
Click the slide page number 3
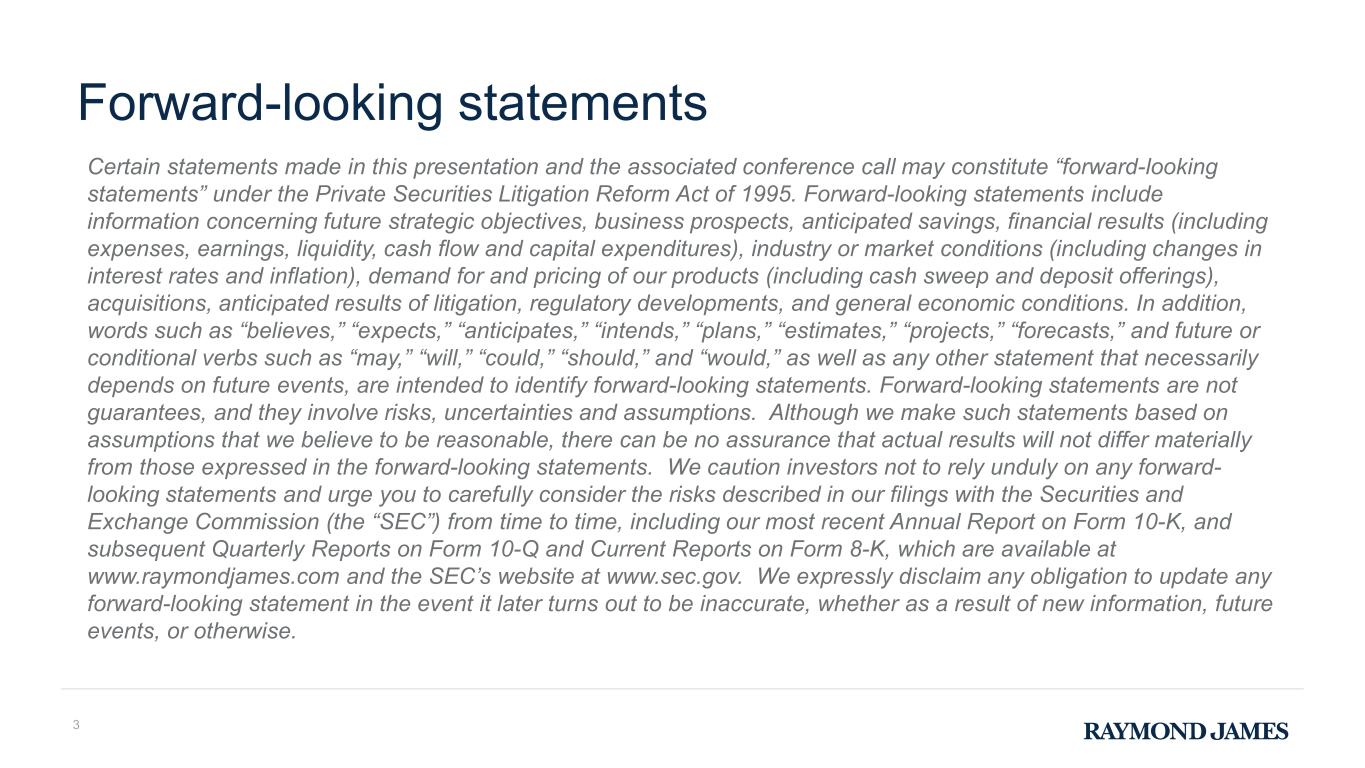pos(76,725)
